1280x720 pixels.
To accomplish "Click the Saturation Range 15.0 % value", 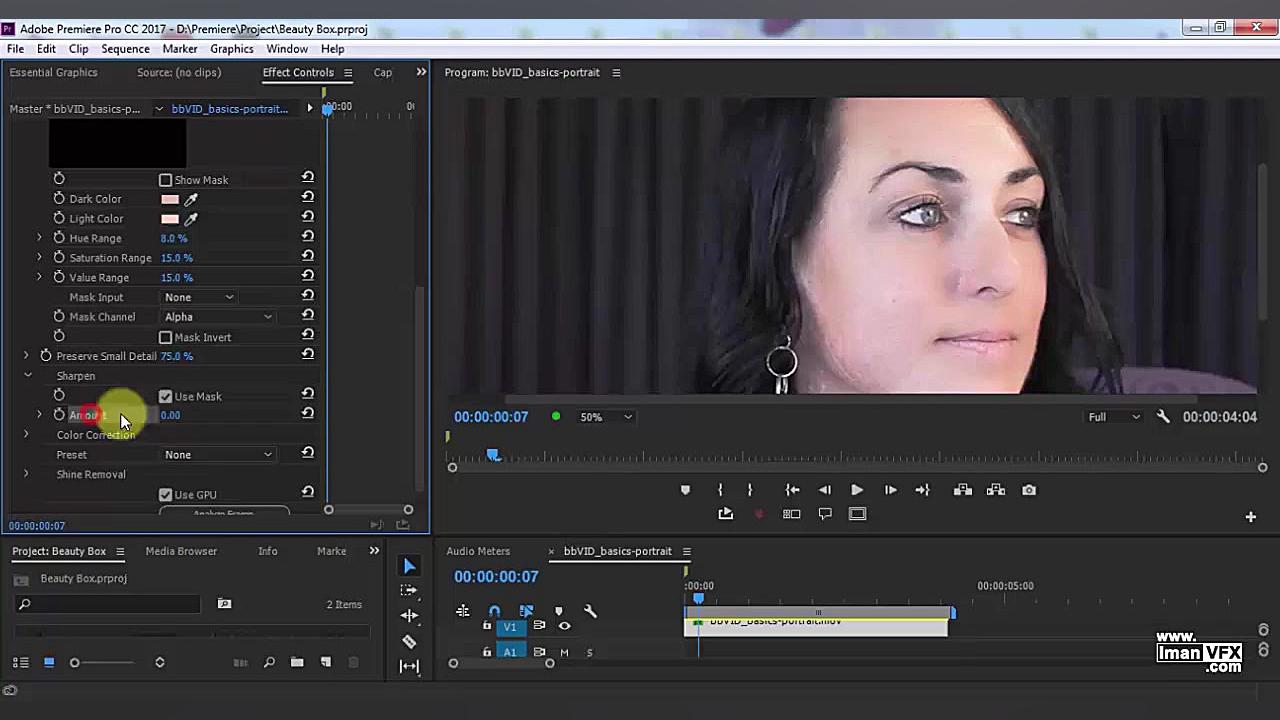I will click(176, 258).
